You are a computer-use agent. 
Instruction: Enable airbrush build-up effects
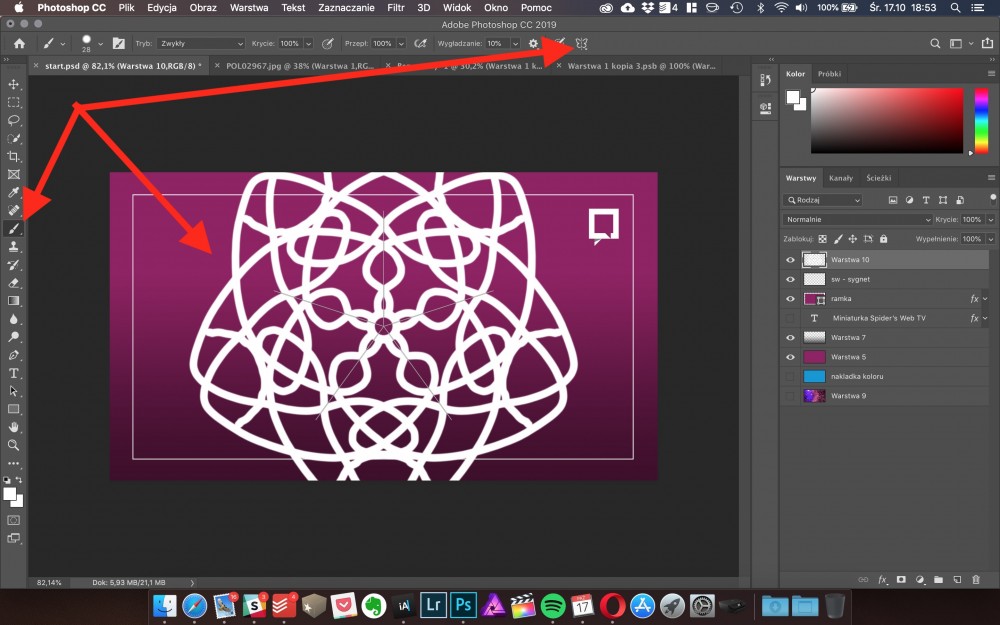[x=420, y=43]
